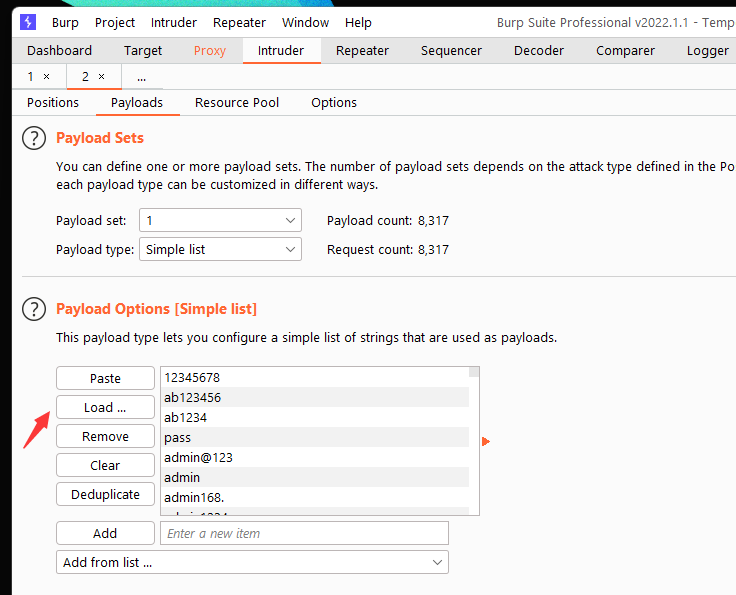Select the payload entry reading exactly admin

(315, 477)
